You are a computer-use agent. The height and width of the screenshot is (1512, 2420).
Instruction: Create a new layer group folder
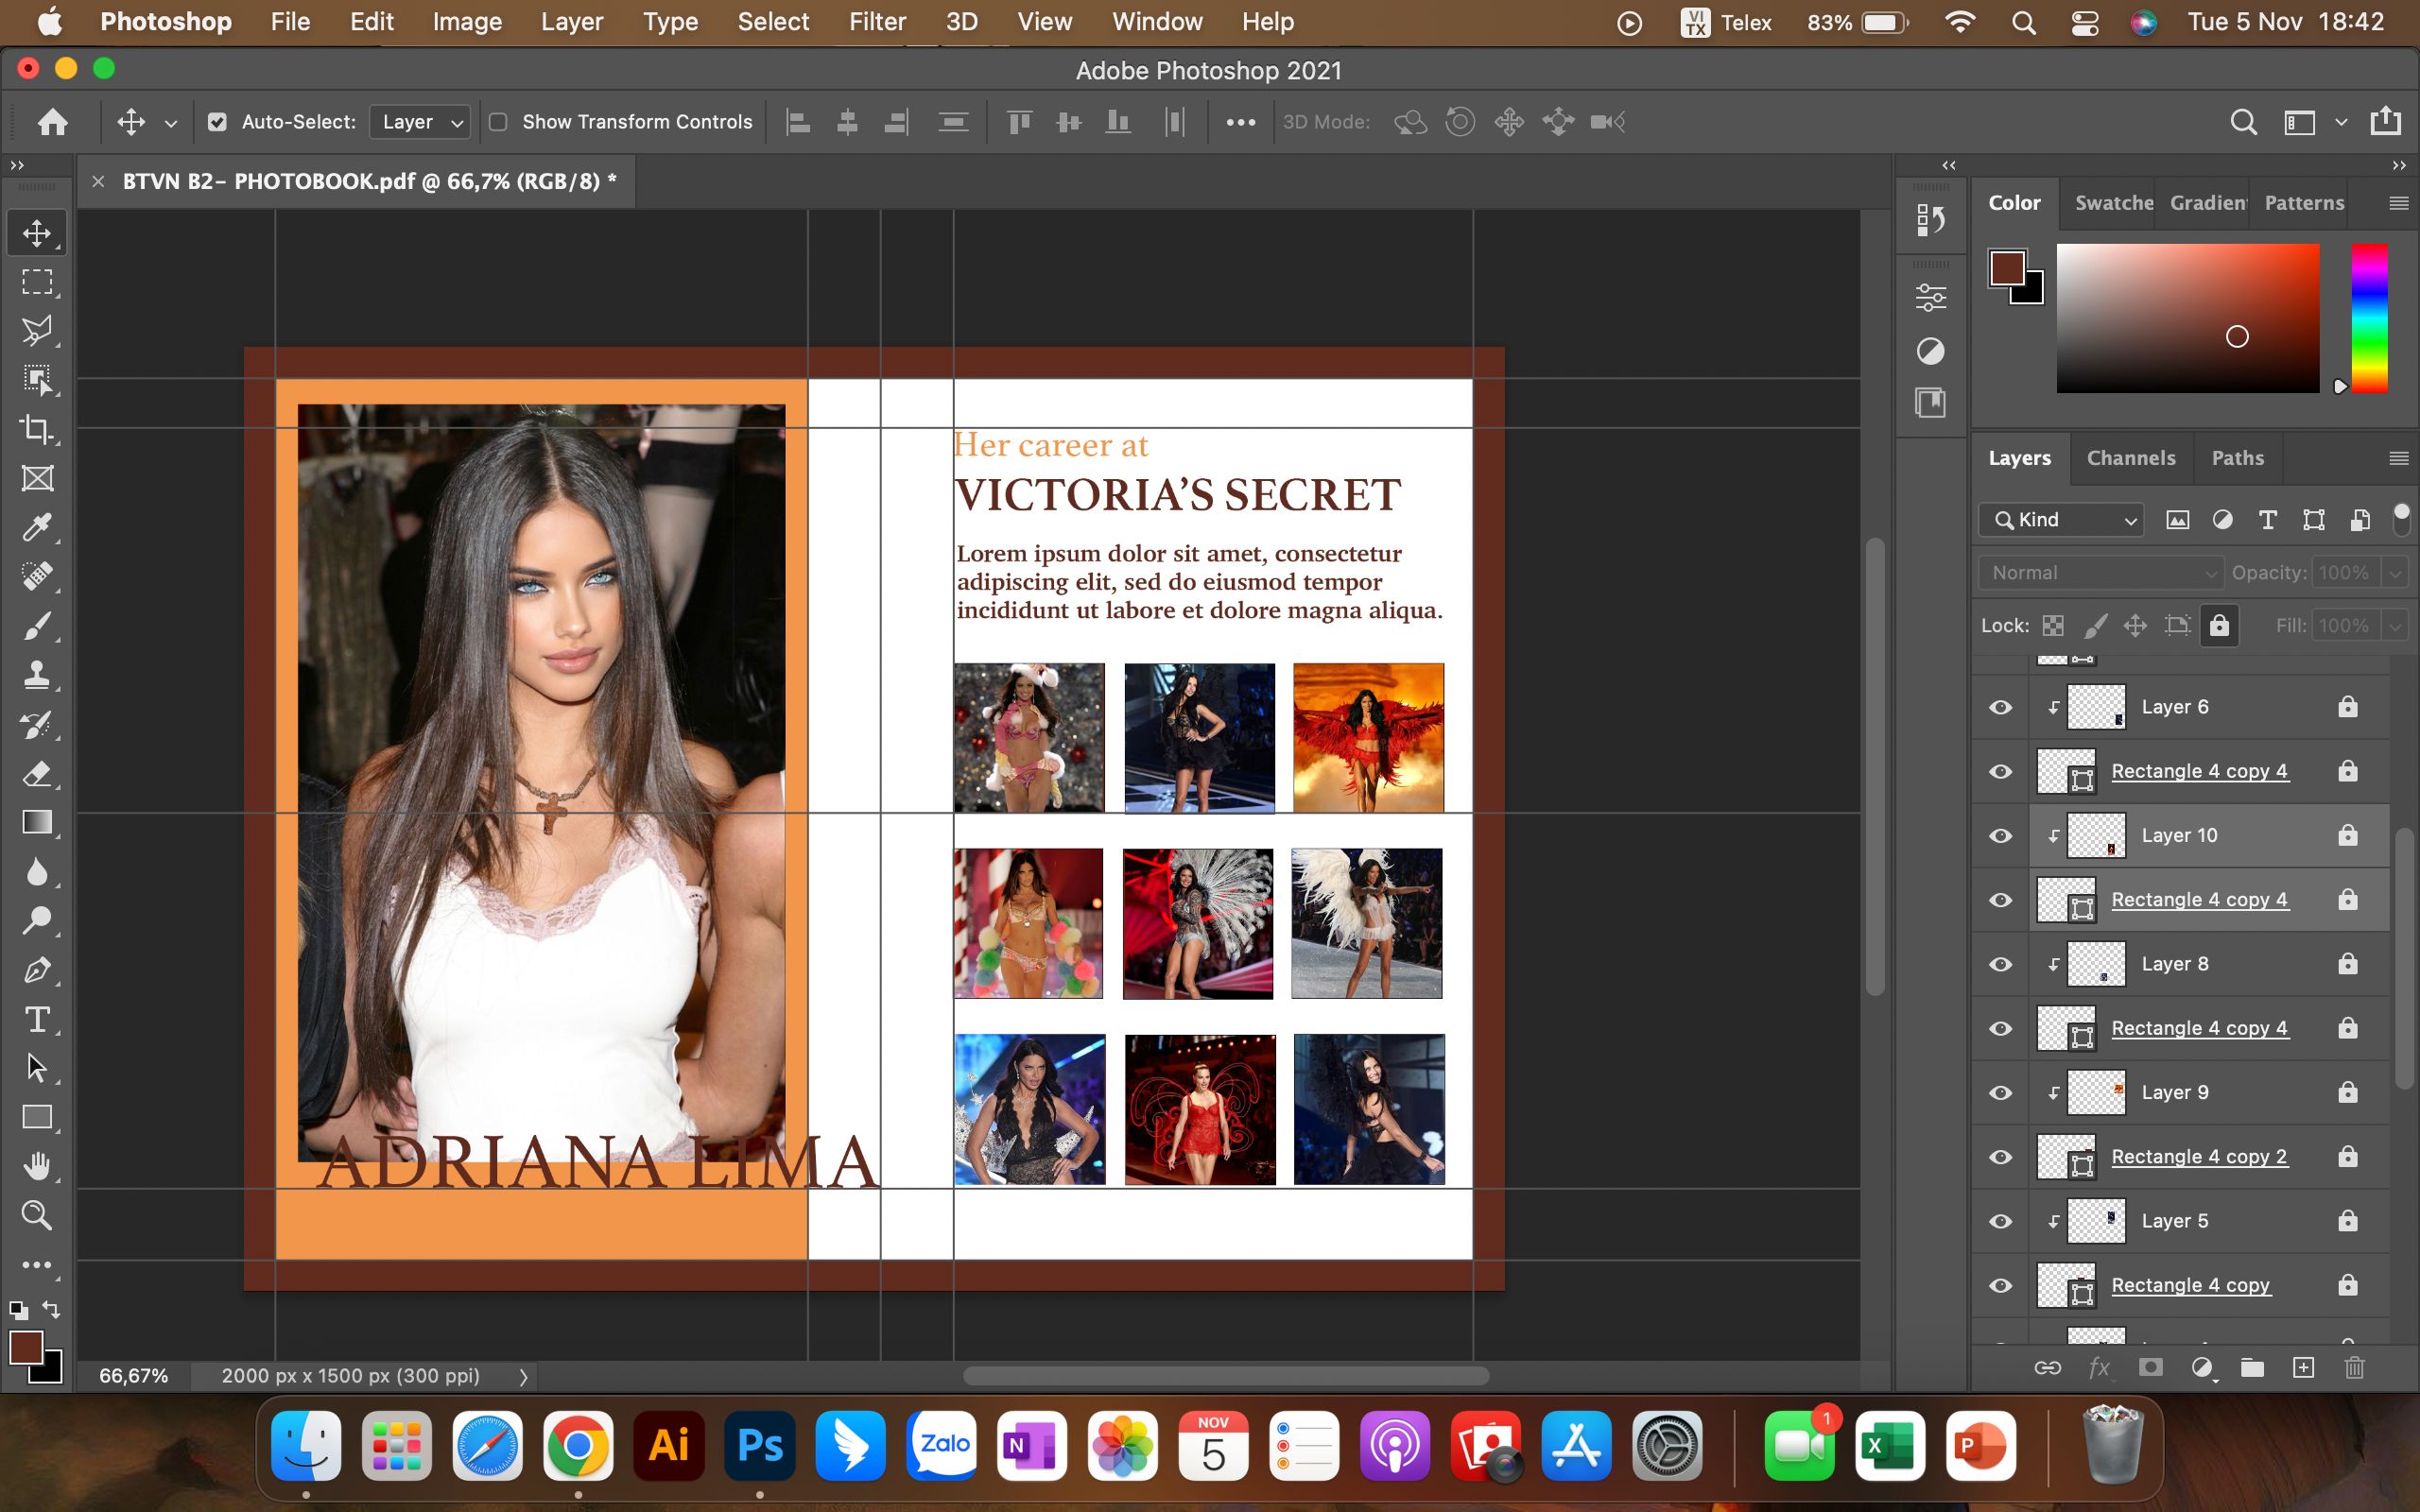coord(2252,1367)
